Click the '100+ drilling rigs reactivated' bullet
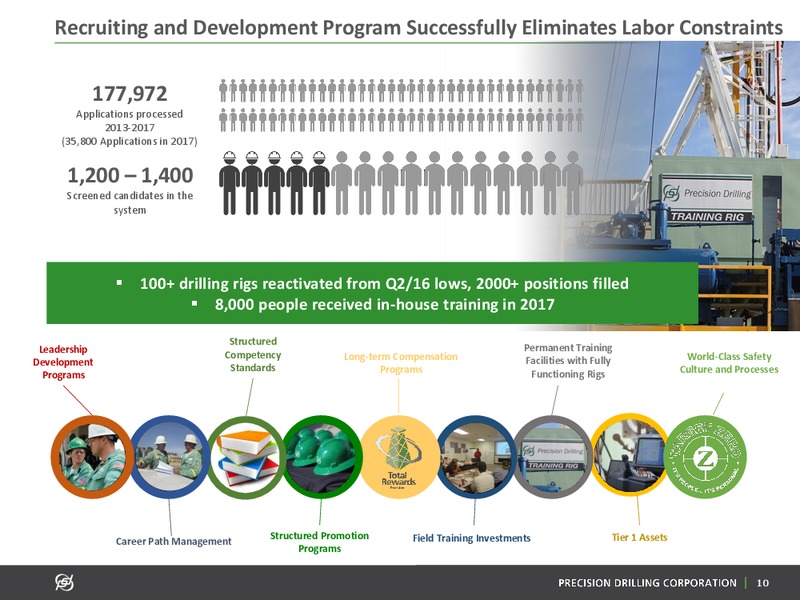 click(x=384, y=283)
